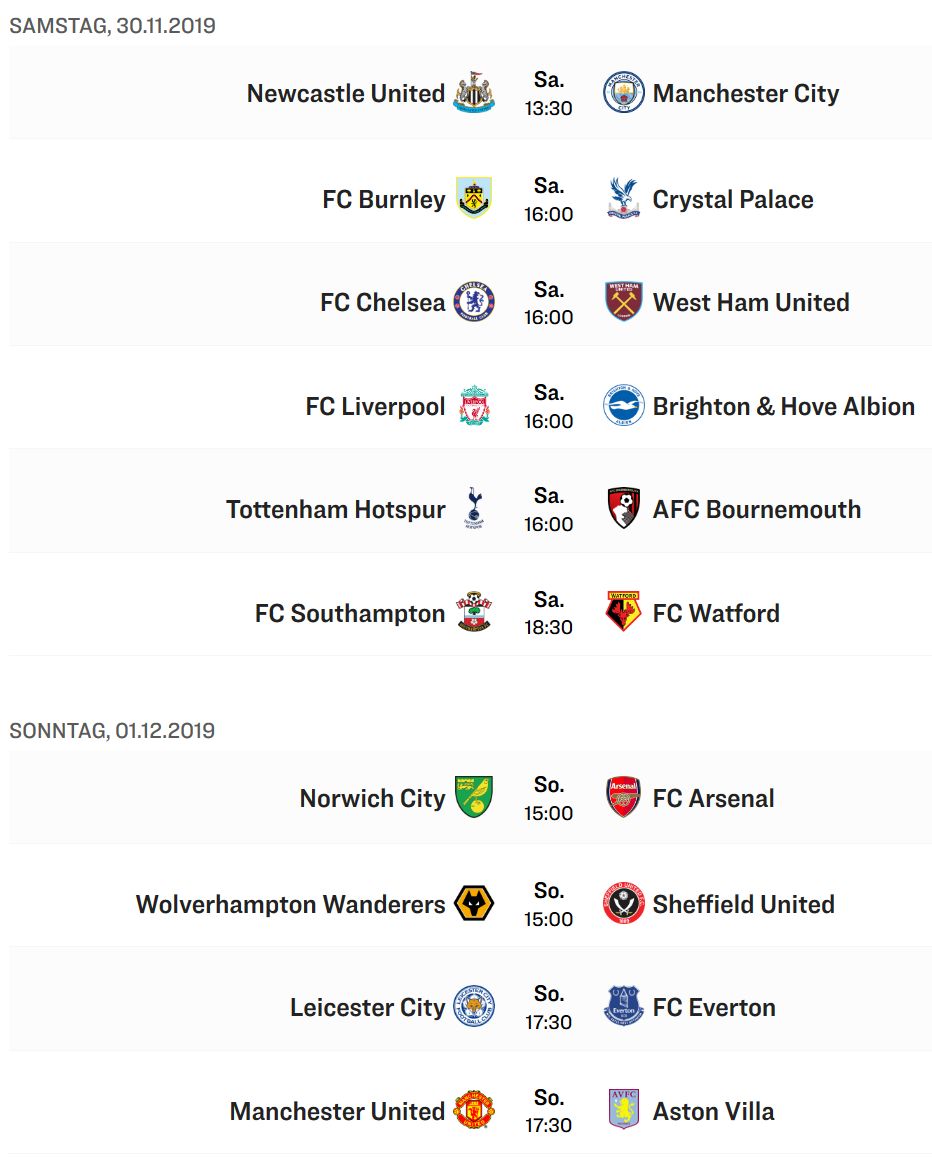Select the FC Liverpool crest

[473, 405]
